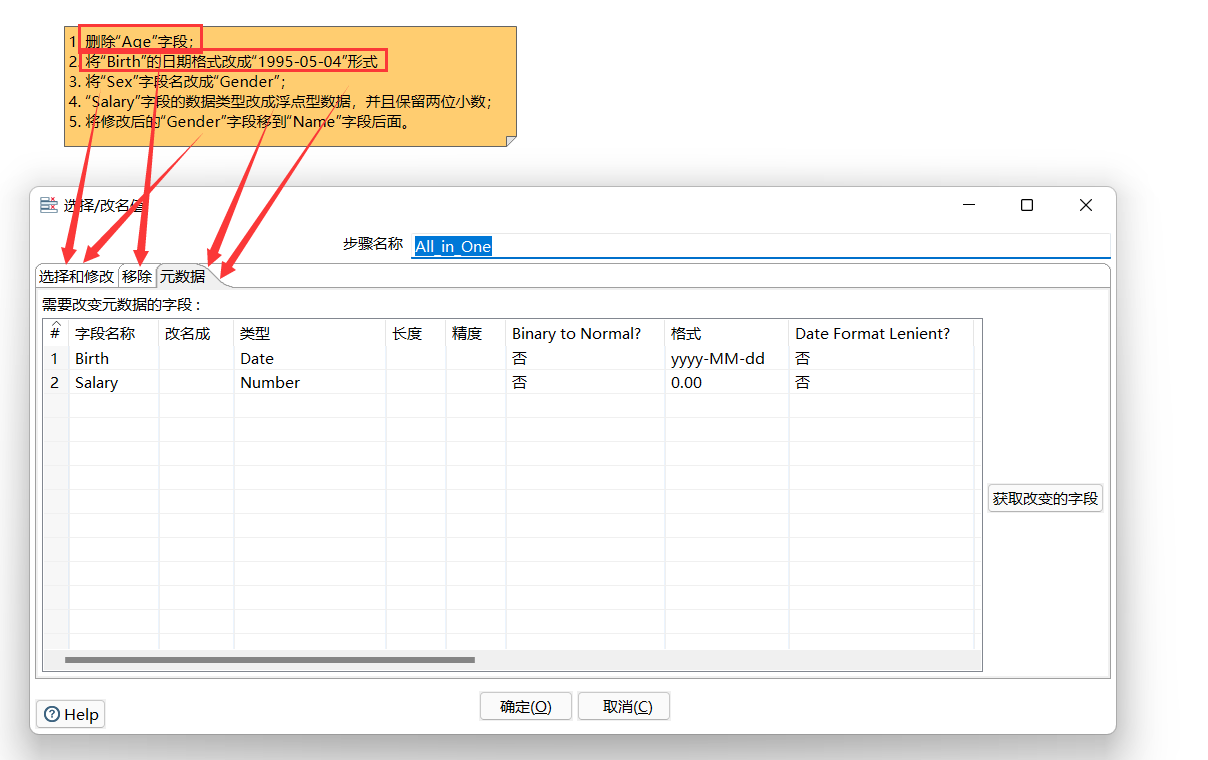Minimize the Select/Rename dialog window

[969, 205]
